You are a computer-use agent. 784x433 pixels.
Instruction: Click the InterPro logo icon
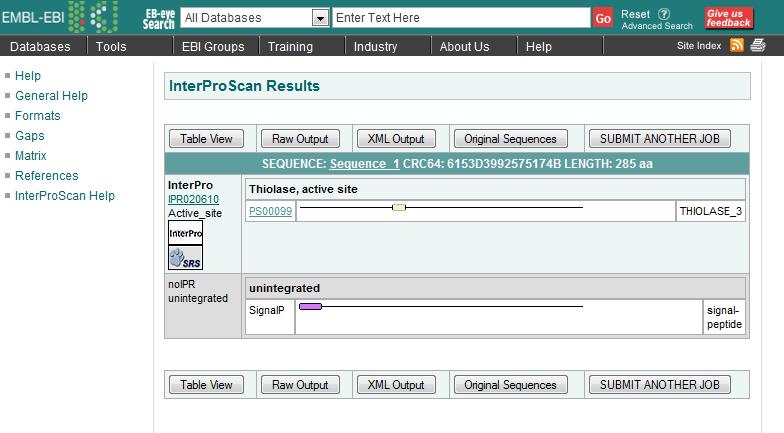coord(185,233)
